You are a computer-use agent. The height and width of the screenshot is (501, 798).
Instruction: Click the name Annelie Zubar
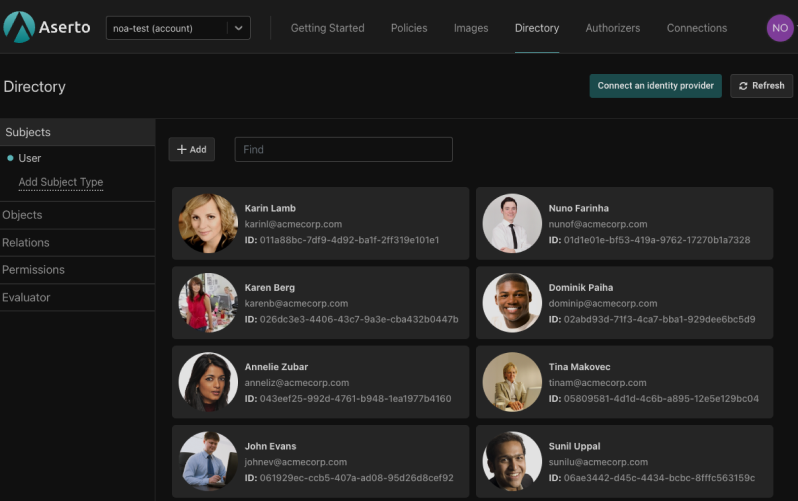tap(276, 367)
